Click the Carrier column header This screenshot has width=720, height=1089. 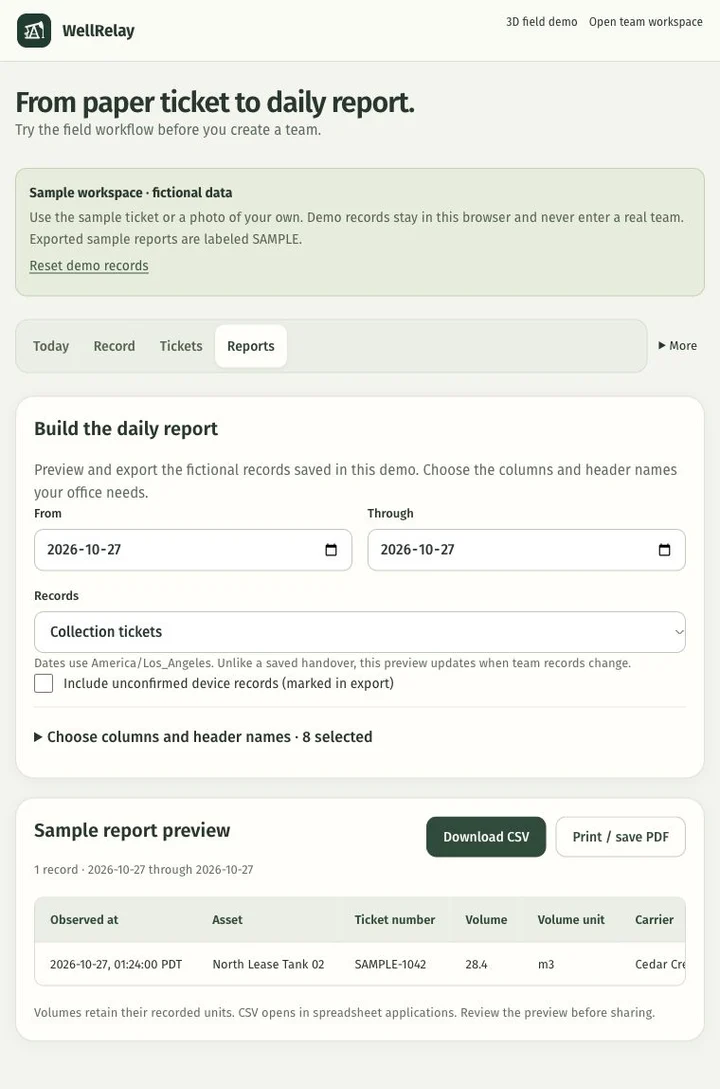[x=654, y=920]
